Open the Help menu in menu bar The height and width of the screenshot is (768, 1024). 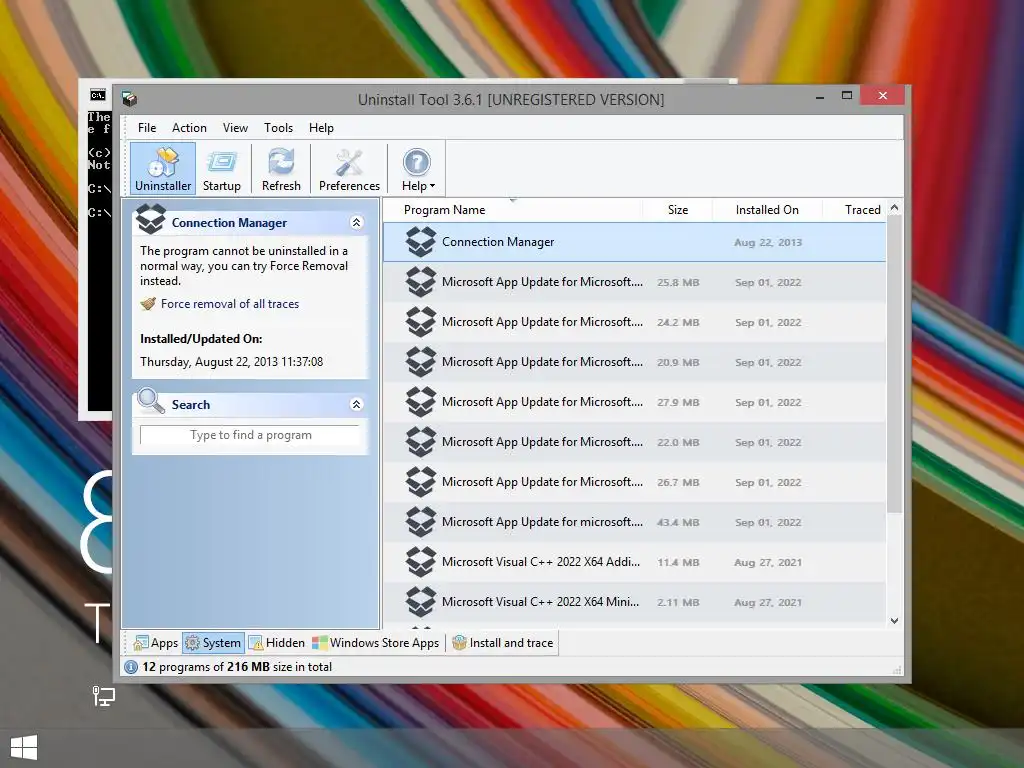point(321,128)
